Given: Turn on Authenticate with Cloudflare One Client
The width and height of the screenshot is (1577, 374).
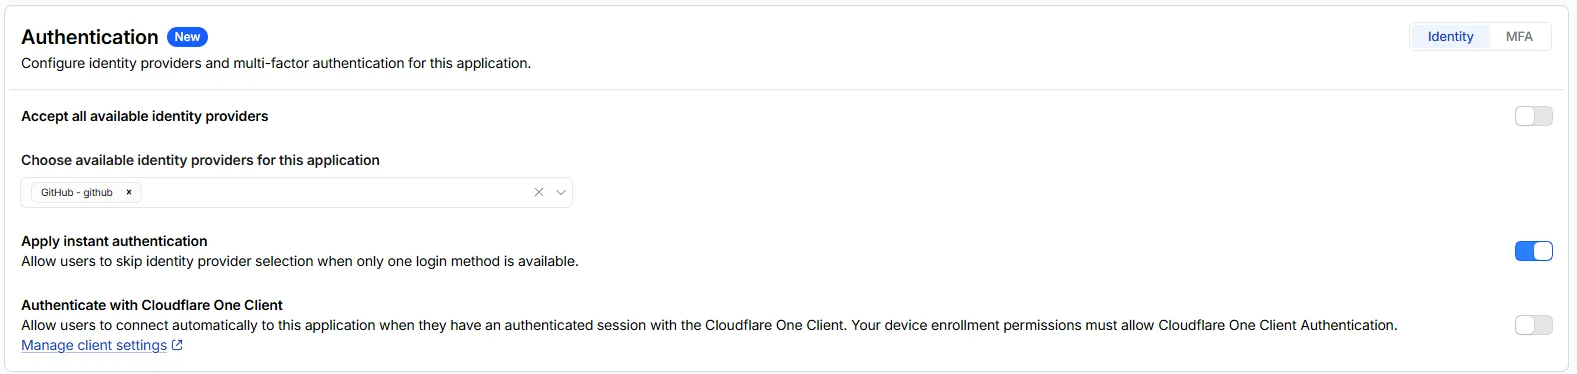Looking at the screenshot, I should pos(1533,325).
